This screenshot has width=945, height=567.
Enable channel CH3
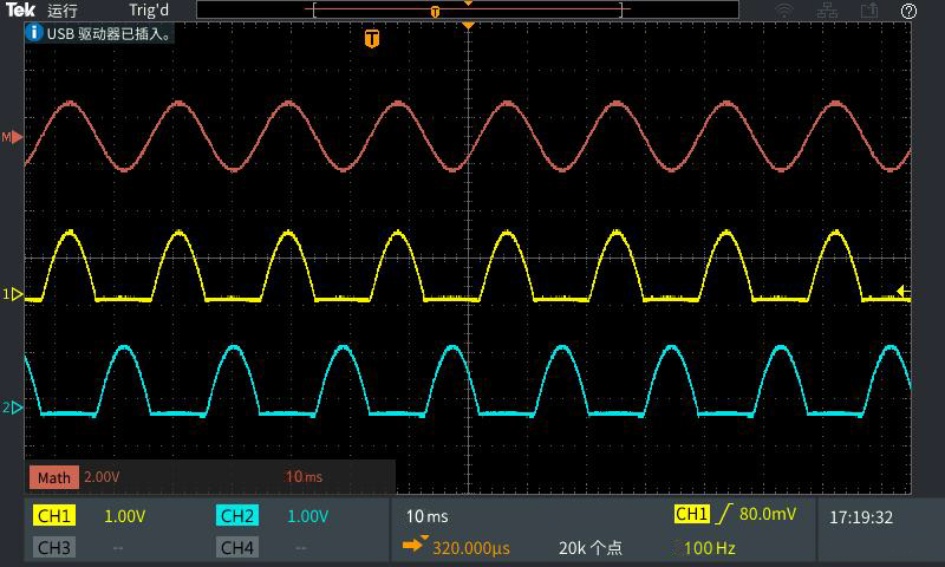54,547
